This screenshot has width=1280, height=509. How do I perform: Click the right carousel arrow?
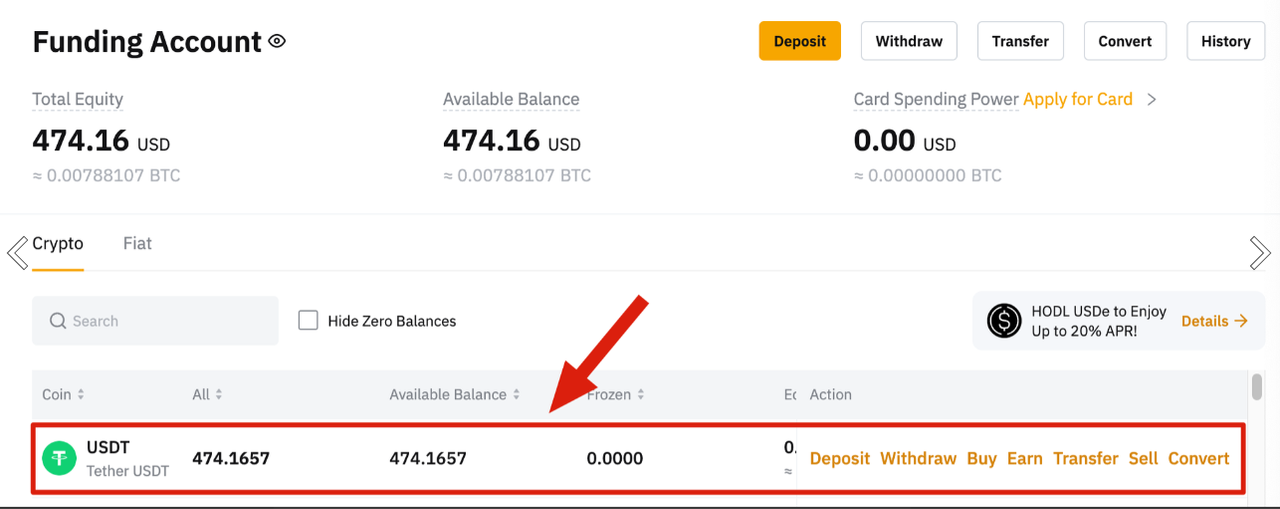pyautogui.click(x=1260, y=253)
